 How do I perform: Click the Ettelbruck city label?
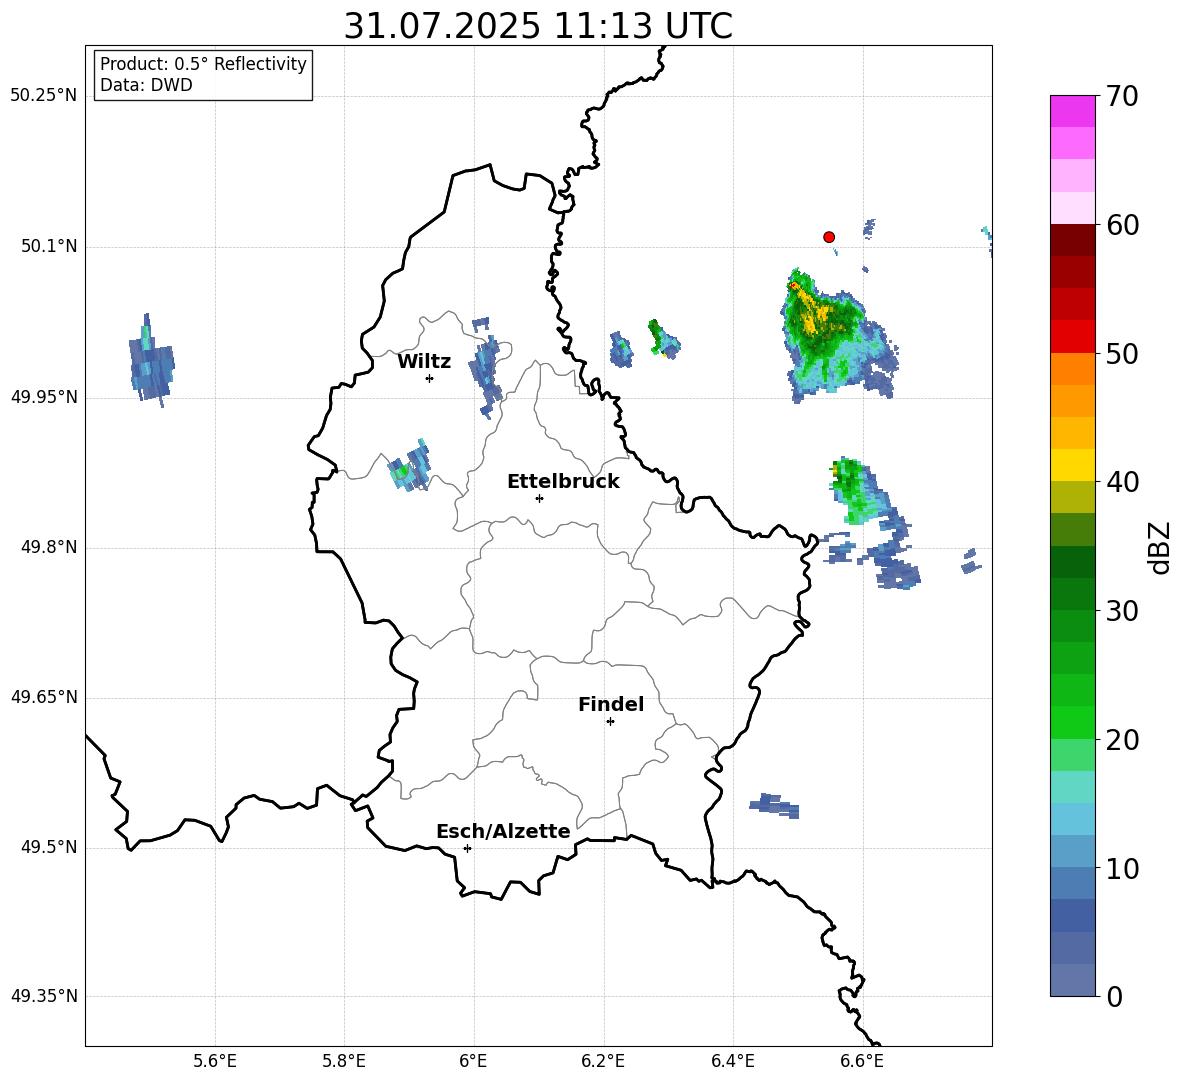pyautogui.click(x=563, y=482)
